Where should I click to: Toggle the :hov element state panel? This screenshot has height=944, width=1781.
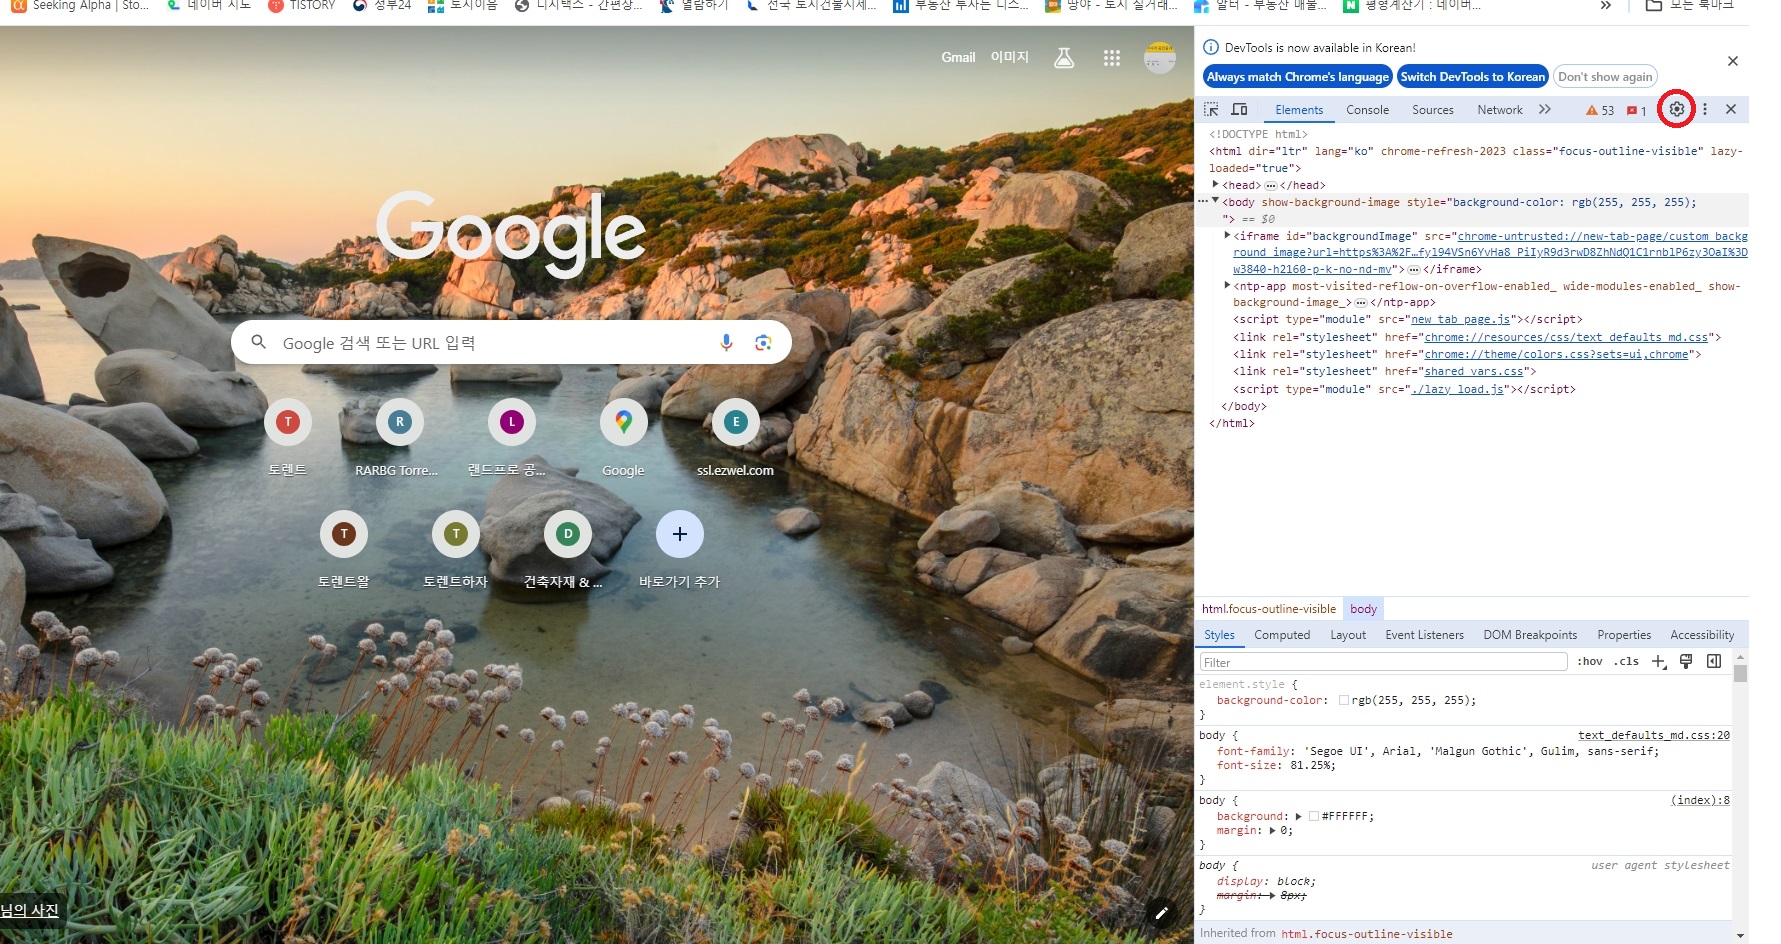click(x=1589, y=661)
